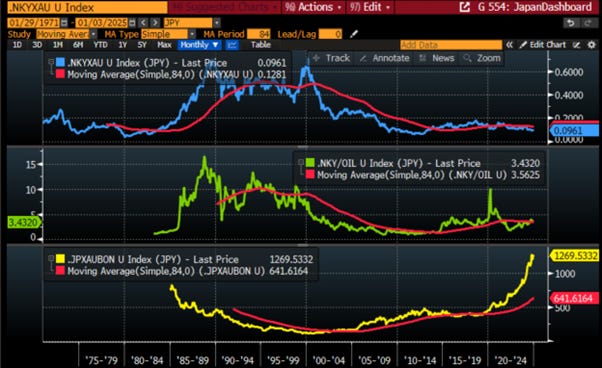
Task: Open chart settings gear icon
Action: pos(592,45)
